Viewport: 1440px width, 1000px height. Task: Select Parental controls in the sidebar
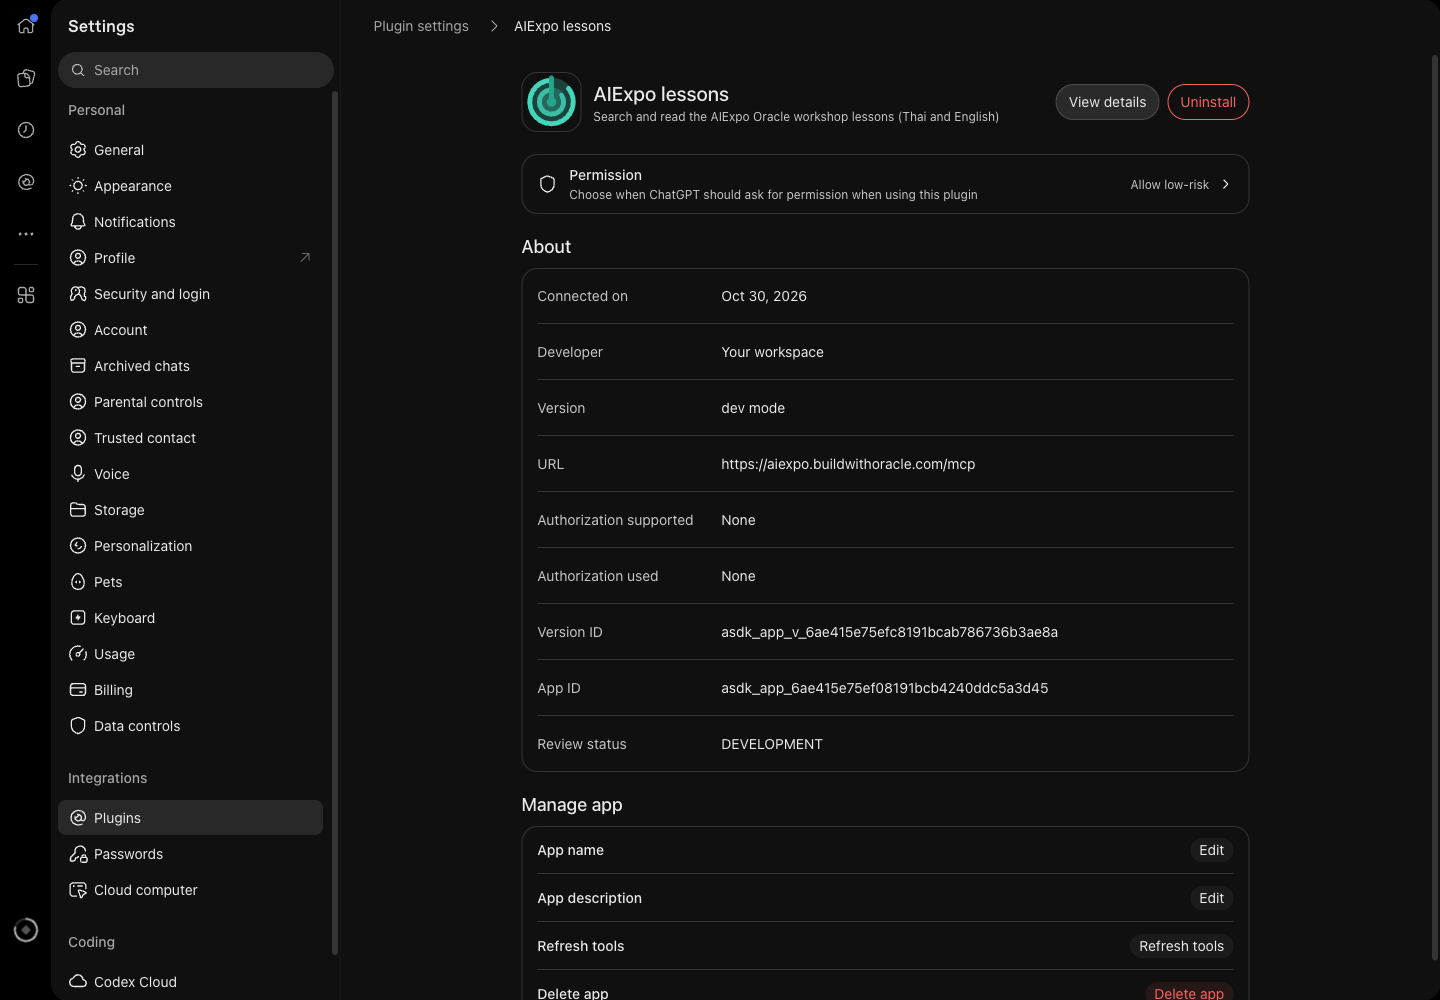click(190, 402)
